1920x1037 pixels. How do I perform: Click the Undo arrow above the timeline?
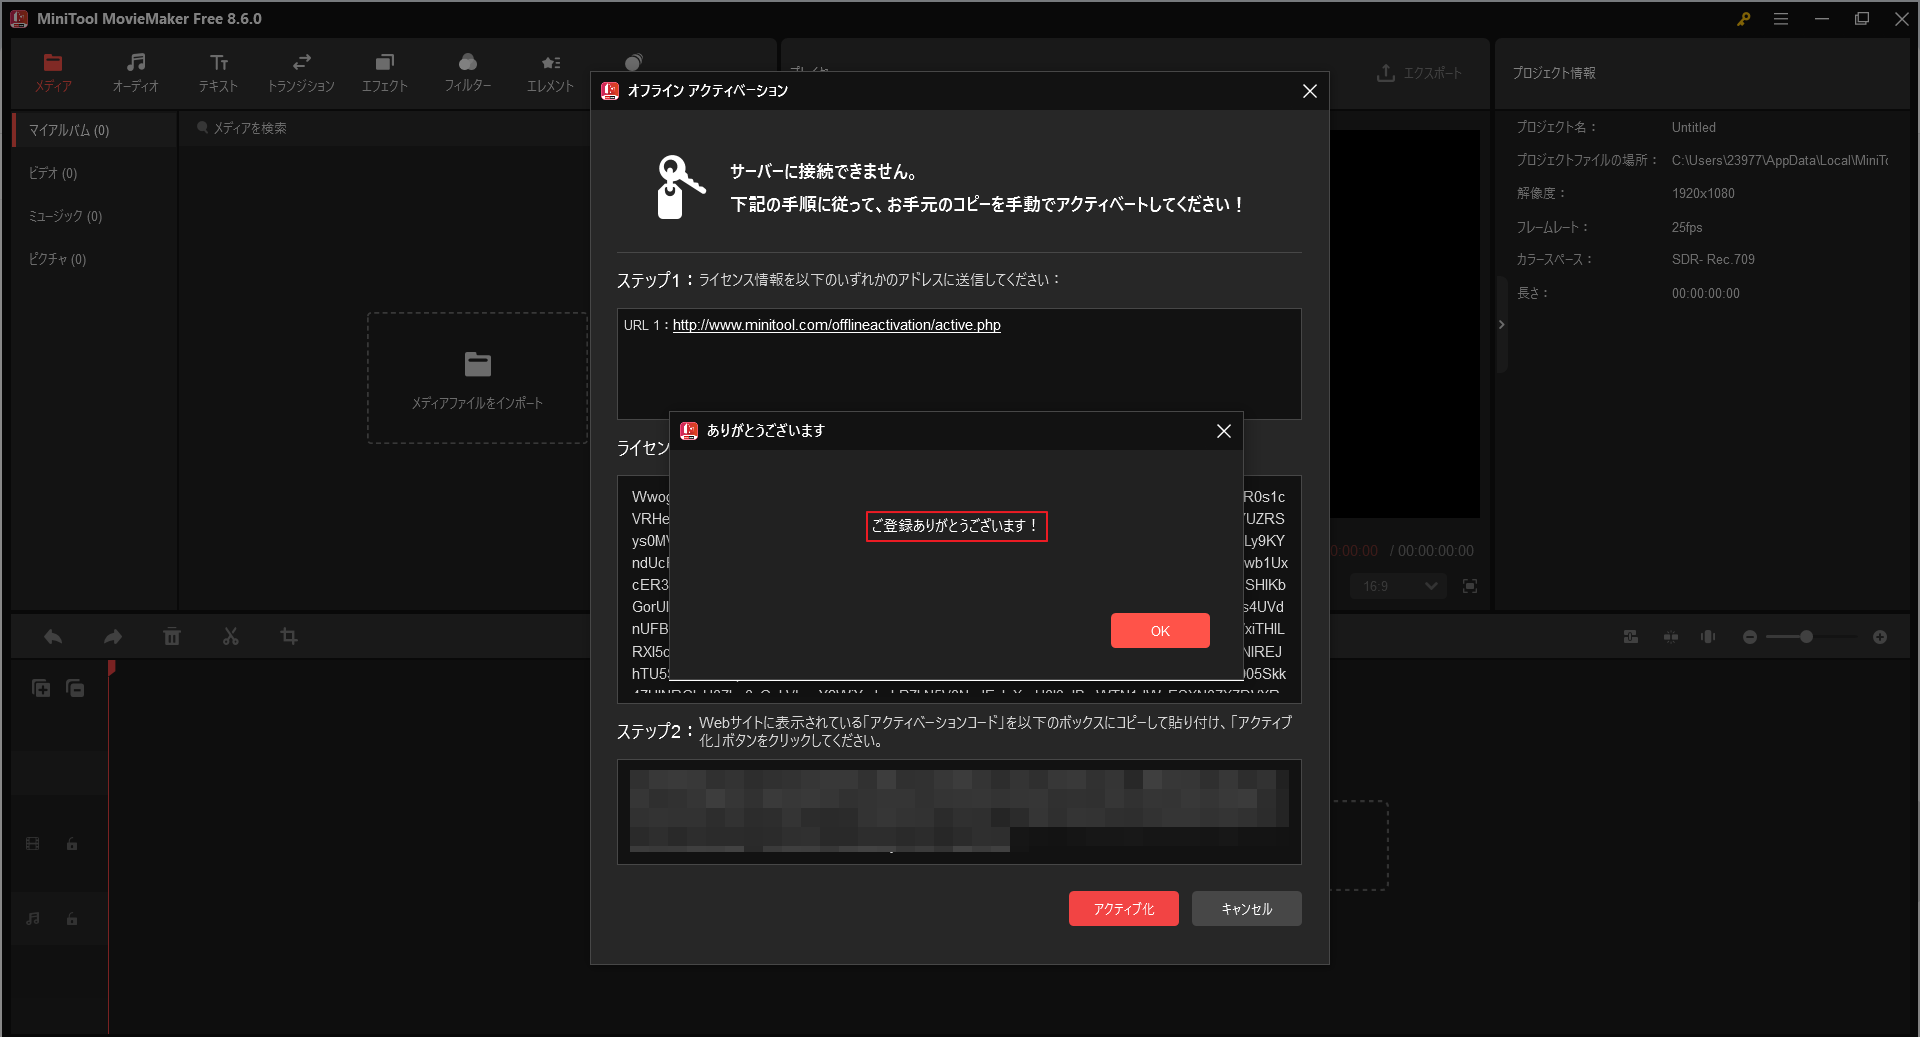[x=52, y=636]
